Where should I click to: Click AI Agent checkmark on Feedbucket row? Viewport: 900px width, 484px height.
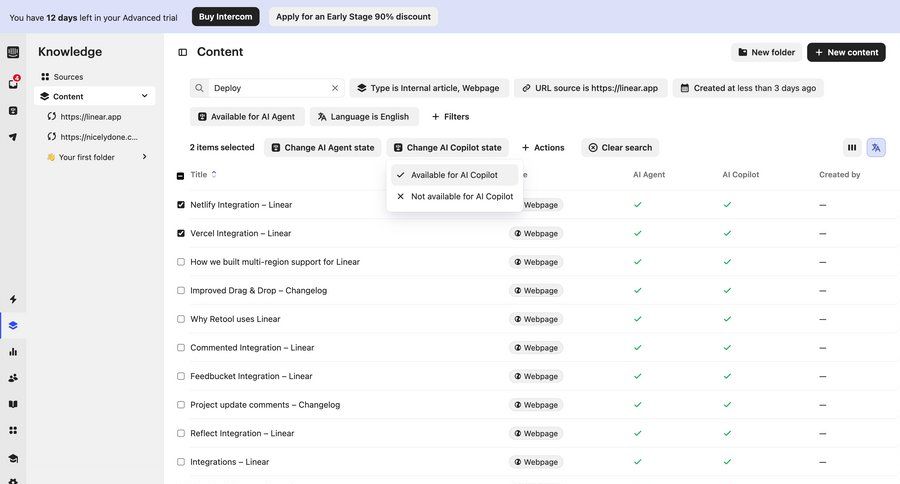[637, 376]
